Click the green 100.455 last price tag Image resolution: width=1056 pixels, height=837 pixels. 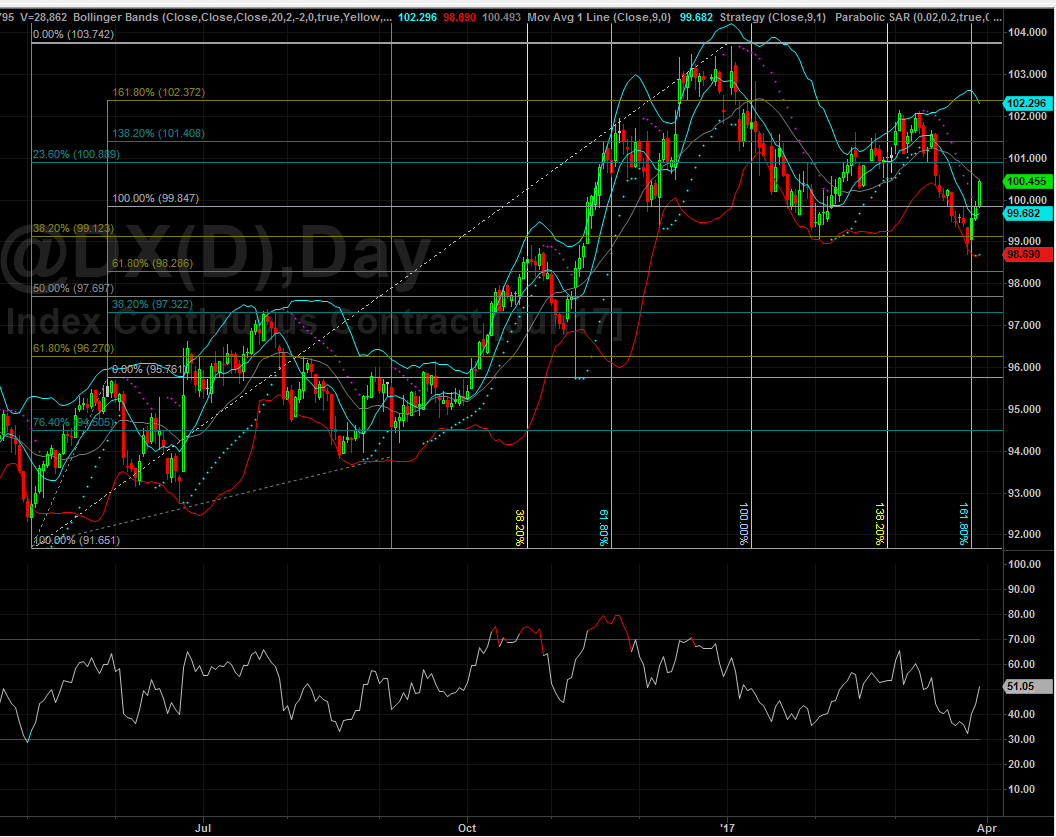point(1026,182)
